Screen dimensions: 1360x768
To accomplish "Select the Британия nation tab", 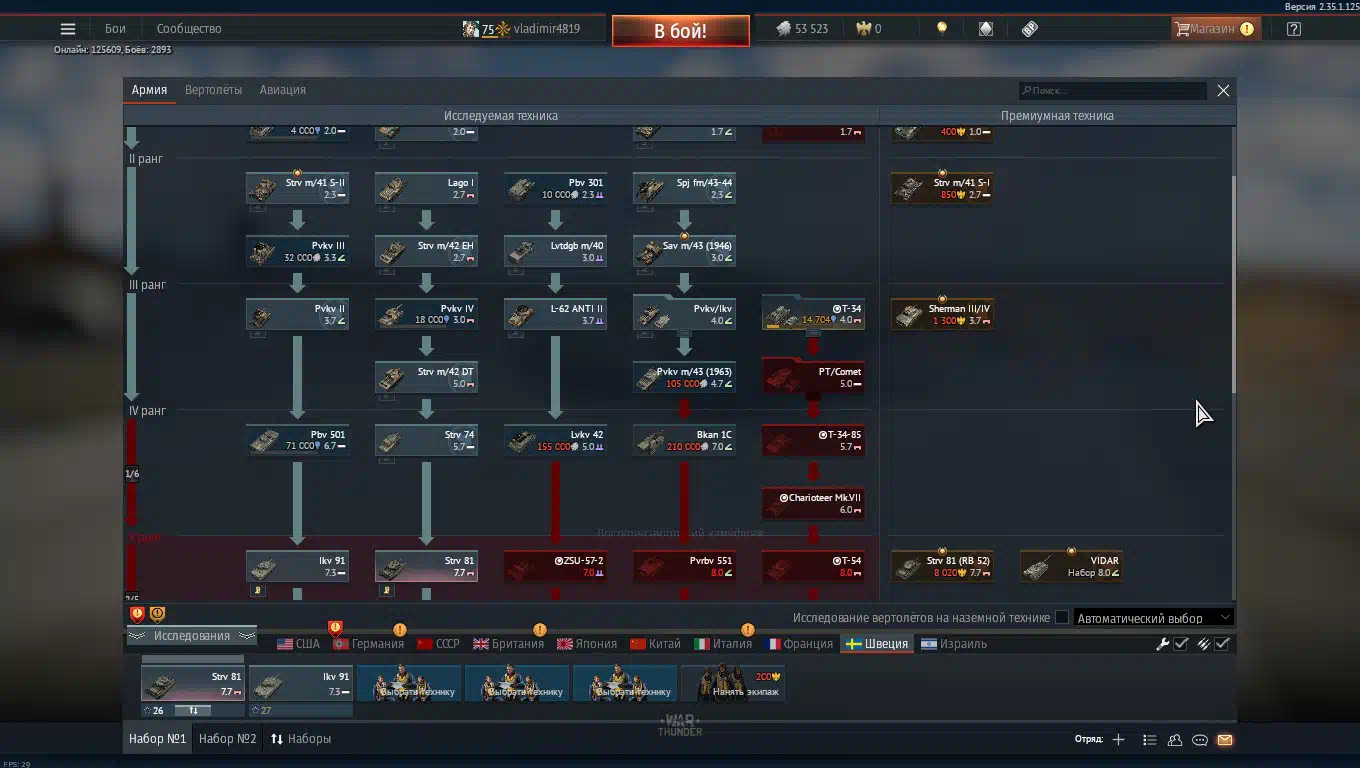I will pyautogui.click(x=509, y=644).
